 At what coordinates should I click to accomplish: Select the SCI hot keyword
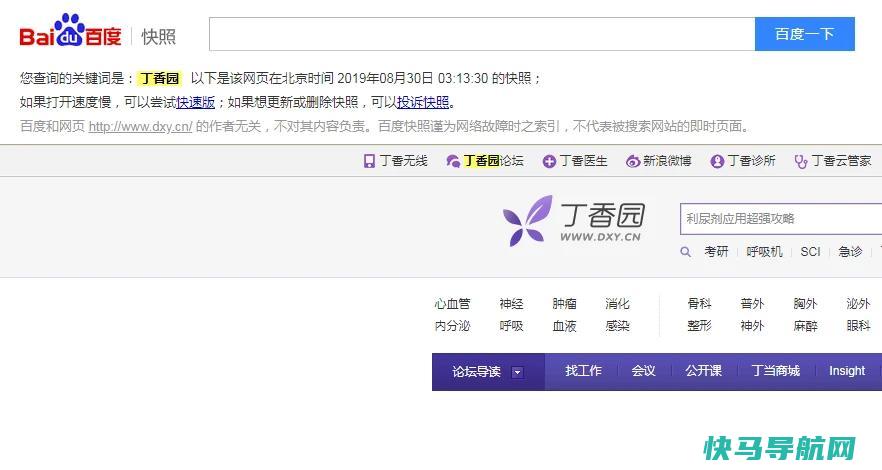coord(811,252)
